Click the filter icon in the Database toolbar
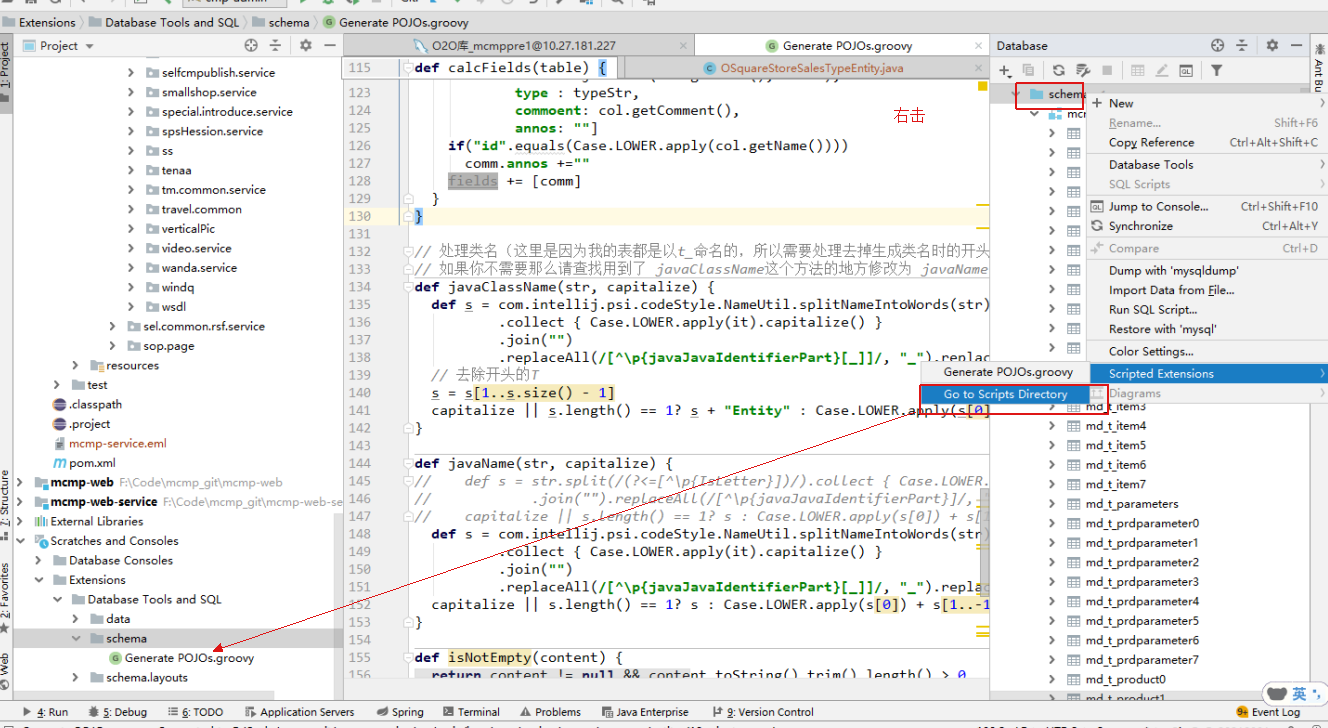This screenshot has width=1328, height=728. pos(1216,71)
